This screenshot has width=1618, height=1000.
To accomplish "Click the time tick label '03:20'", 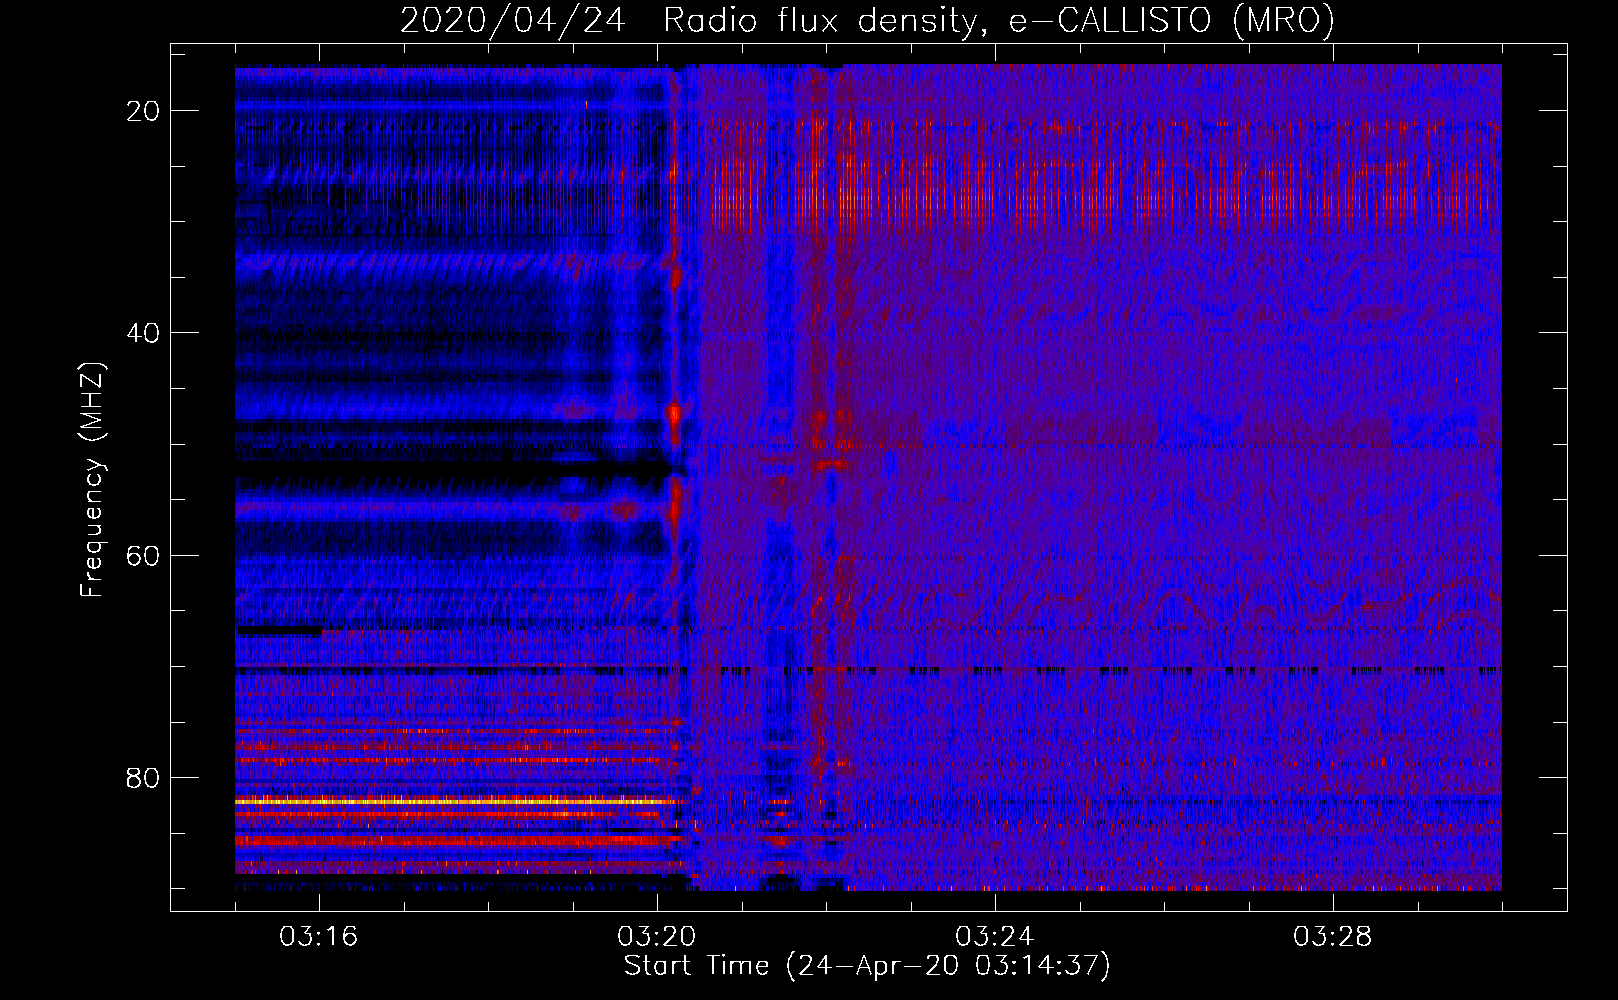I will tap(657, 937).
